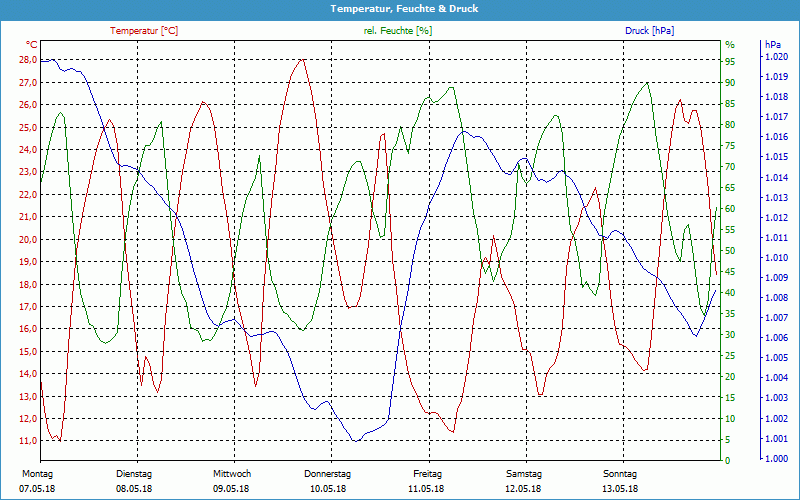
Task: Click the red '°C' axis unit label
Action: coord(32,44)
